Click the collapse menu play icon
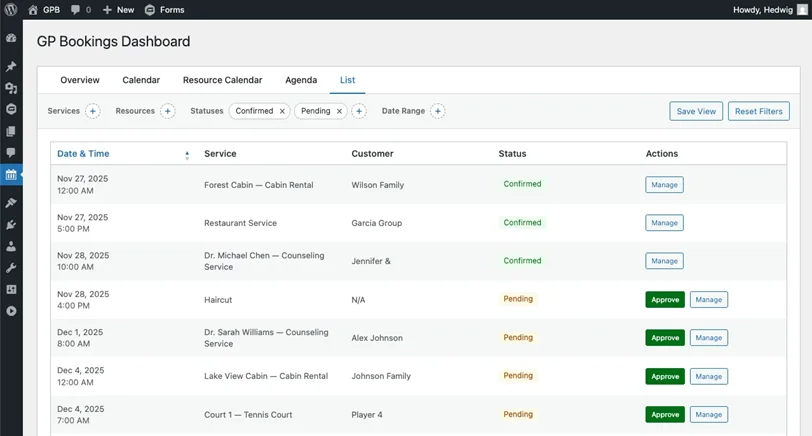The height and width of the screenshot is (436, 812). tap(11, 311)
